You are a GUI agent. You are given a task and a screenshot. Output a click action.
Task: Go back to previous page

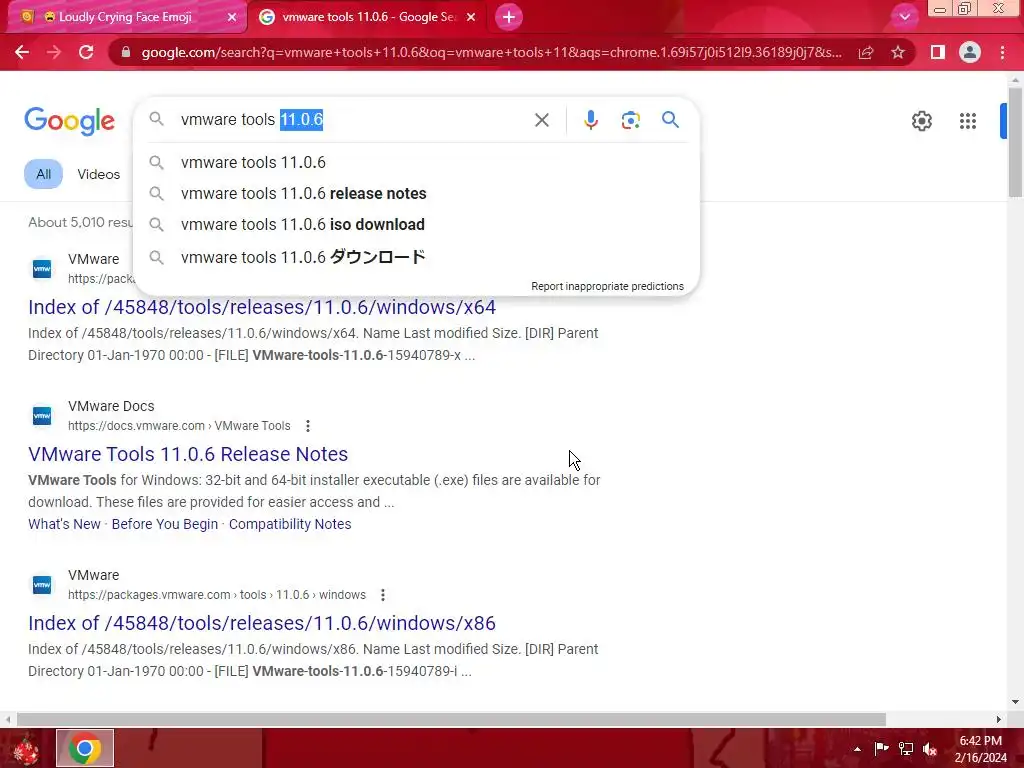22,52
